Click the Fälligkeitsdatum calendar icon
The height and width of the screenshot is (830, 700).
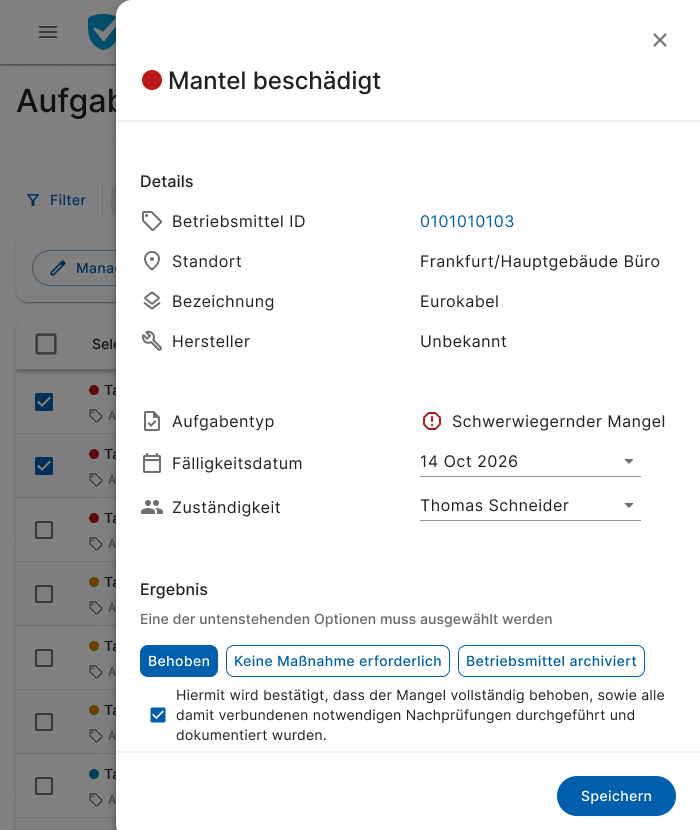click(152, 463)
